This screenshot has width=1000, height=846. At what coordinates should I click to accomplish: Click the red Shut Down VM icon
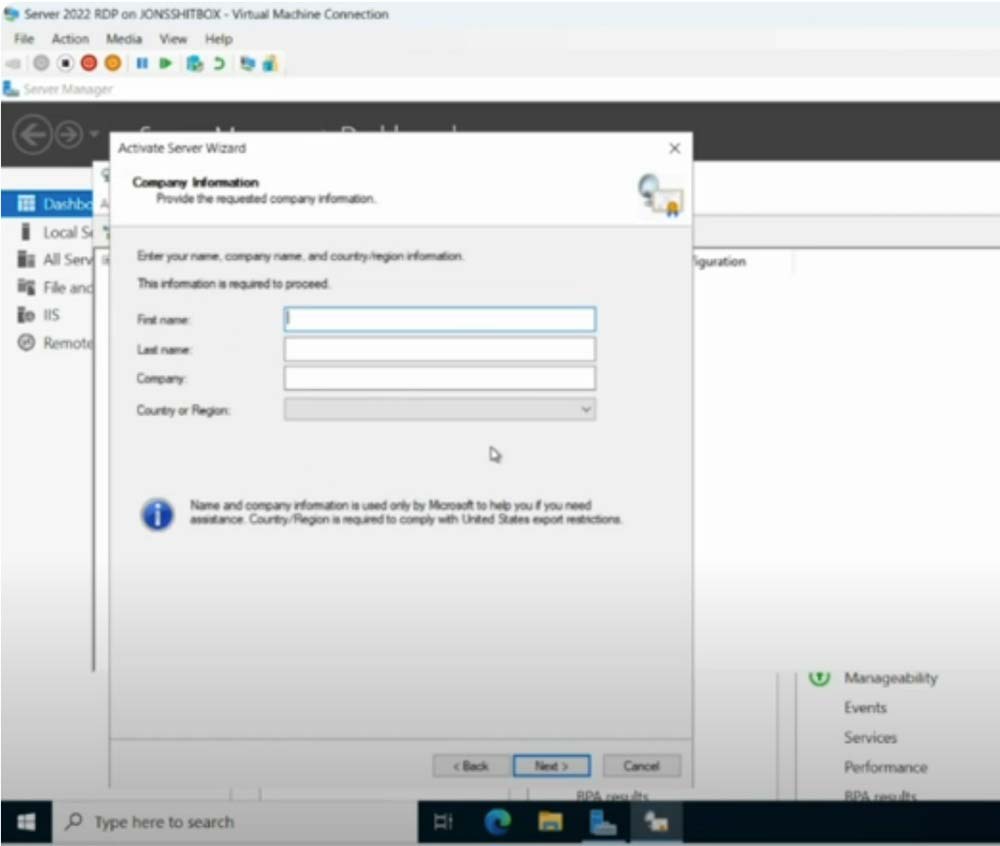pos(89,63)
